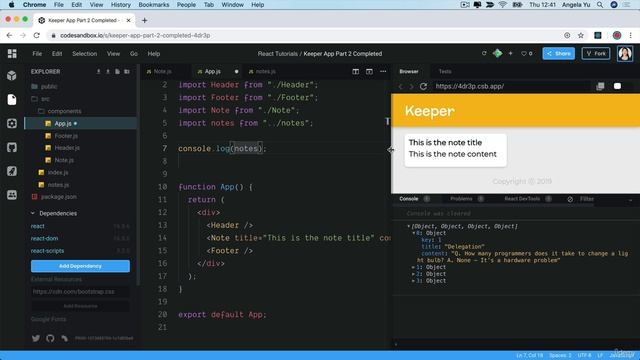This screenshot has height=360, width=640.
Task: Open the GitHub panel in sidebar
Action: [x=12, y=147]
